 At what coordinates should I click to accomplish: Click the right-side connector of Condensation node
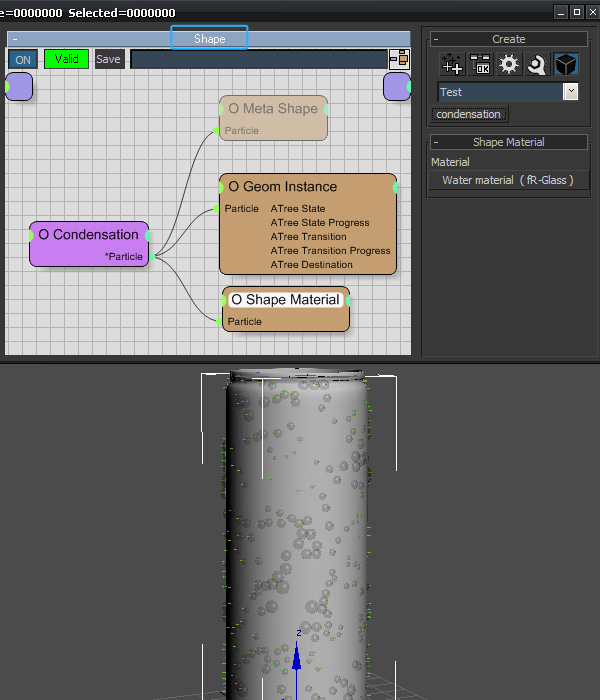(x=147, y=235)
